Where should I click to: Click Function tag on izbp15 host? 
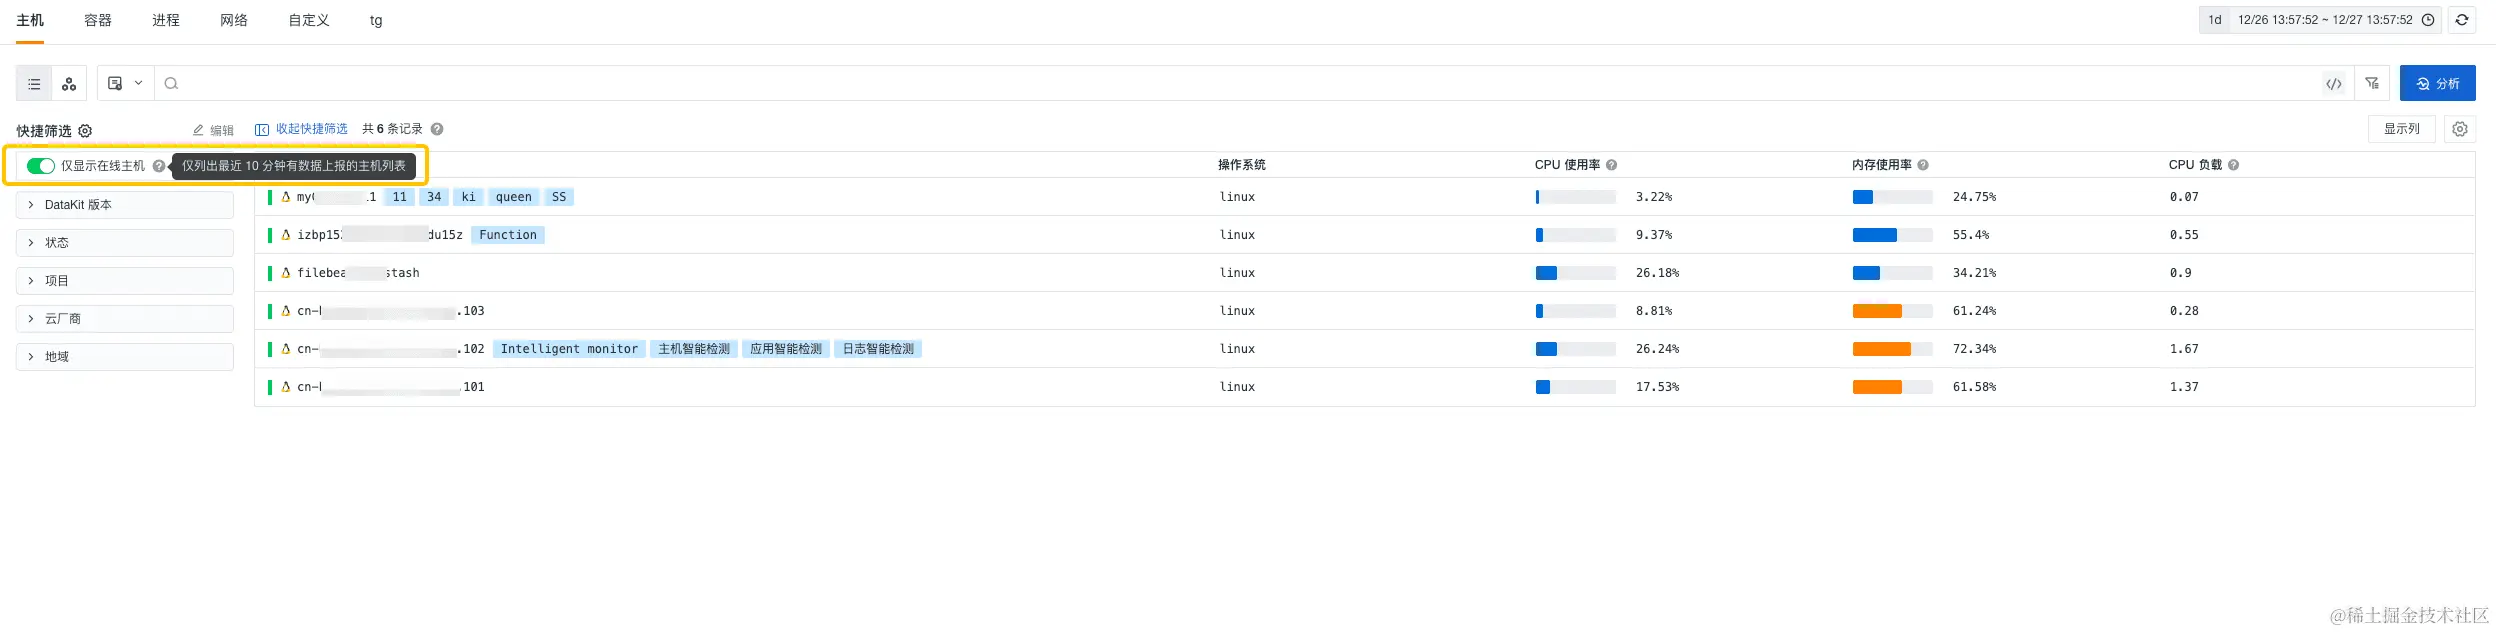click(508, 235)
